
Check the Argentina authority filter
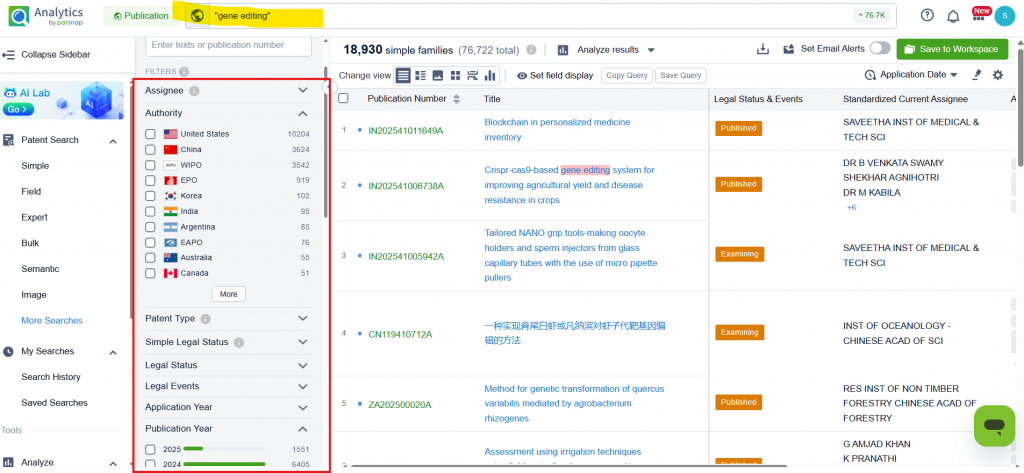pyautogui.click(x=150, y=227)
